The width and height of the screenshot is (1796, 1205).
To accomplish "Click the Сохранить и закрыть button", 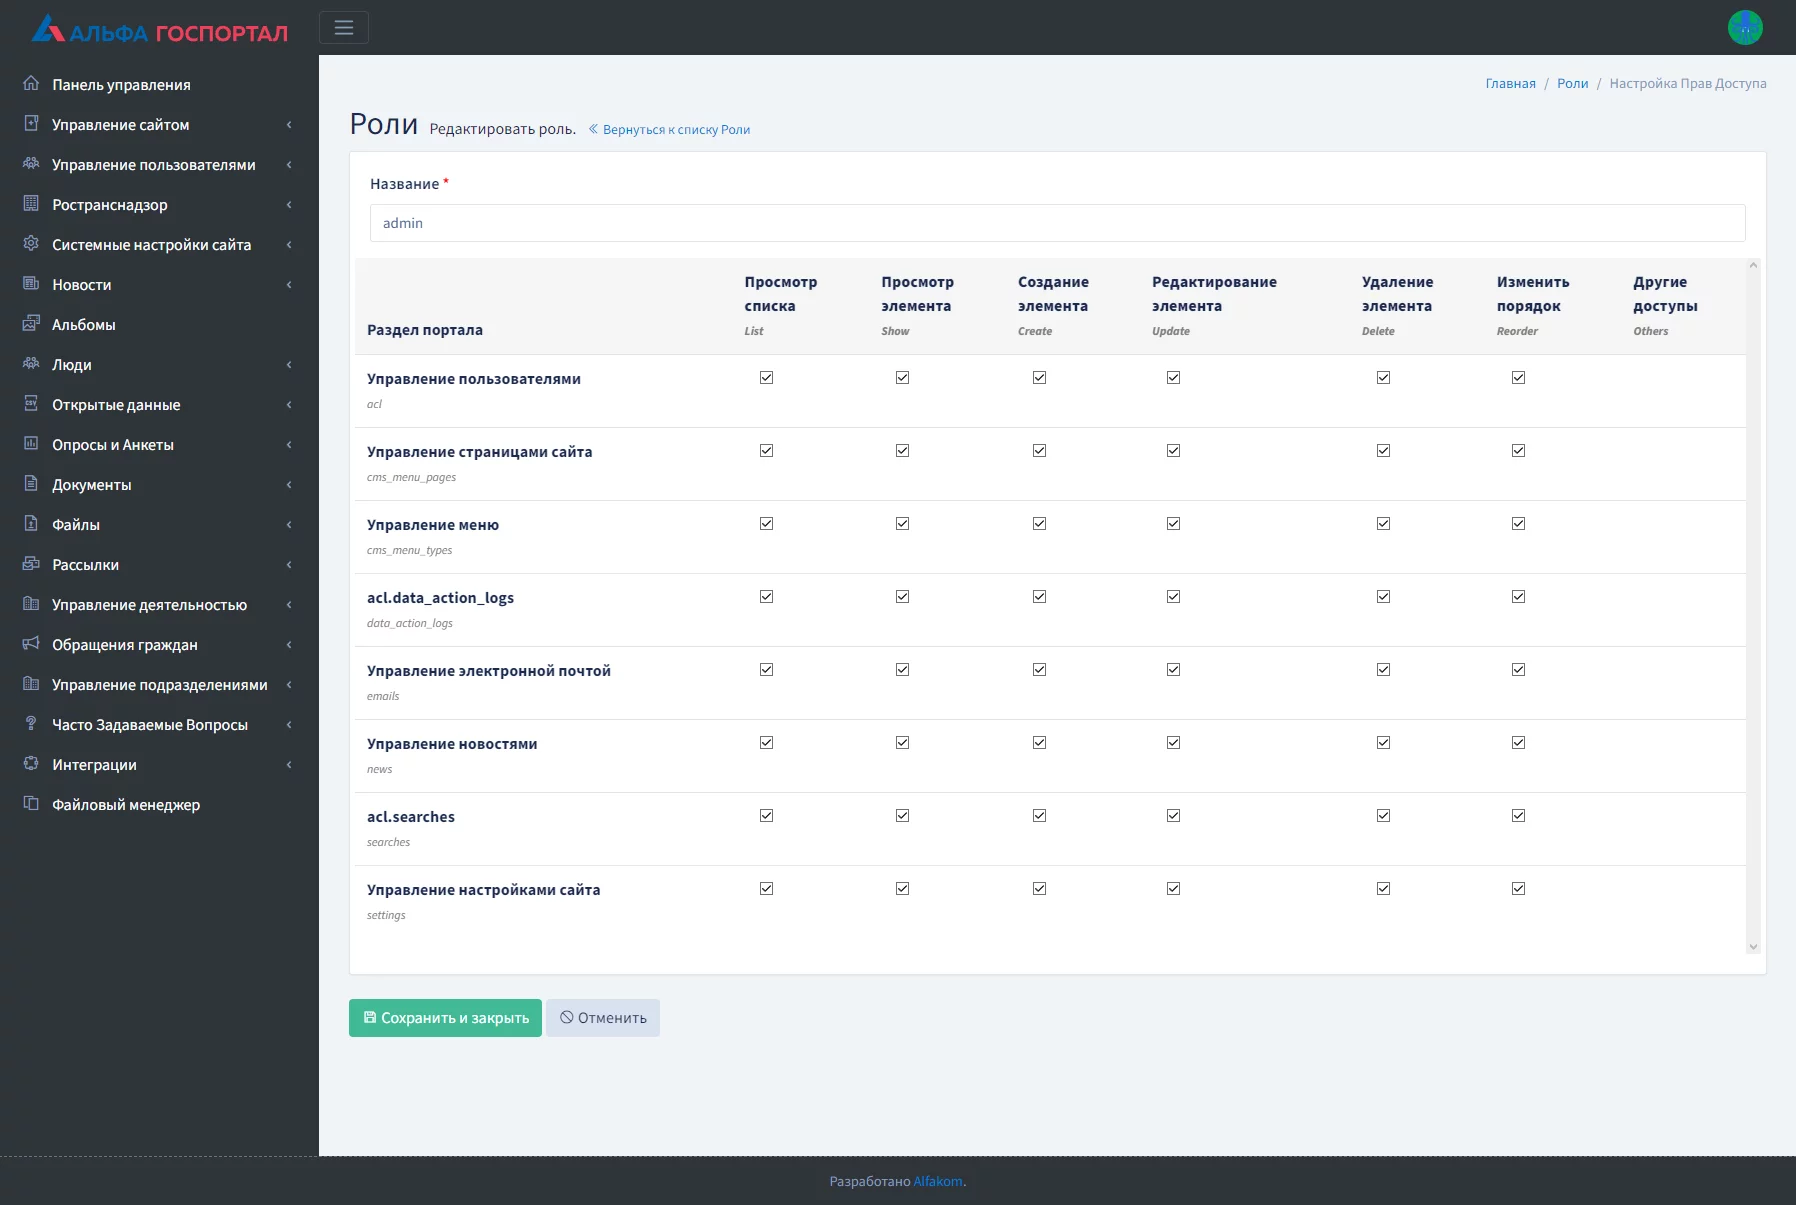I will (445, 1018).
